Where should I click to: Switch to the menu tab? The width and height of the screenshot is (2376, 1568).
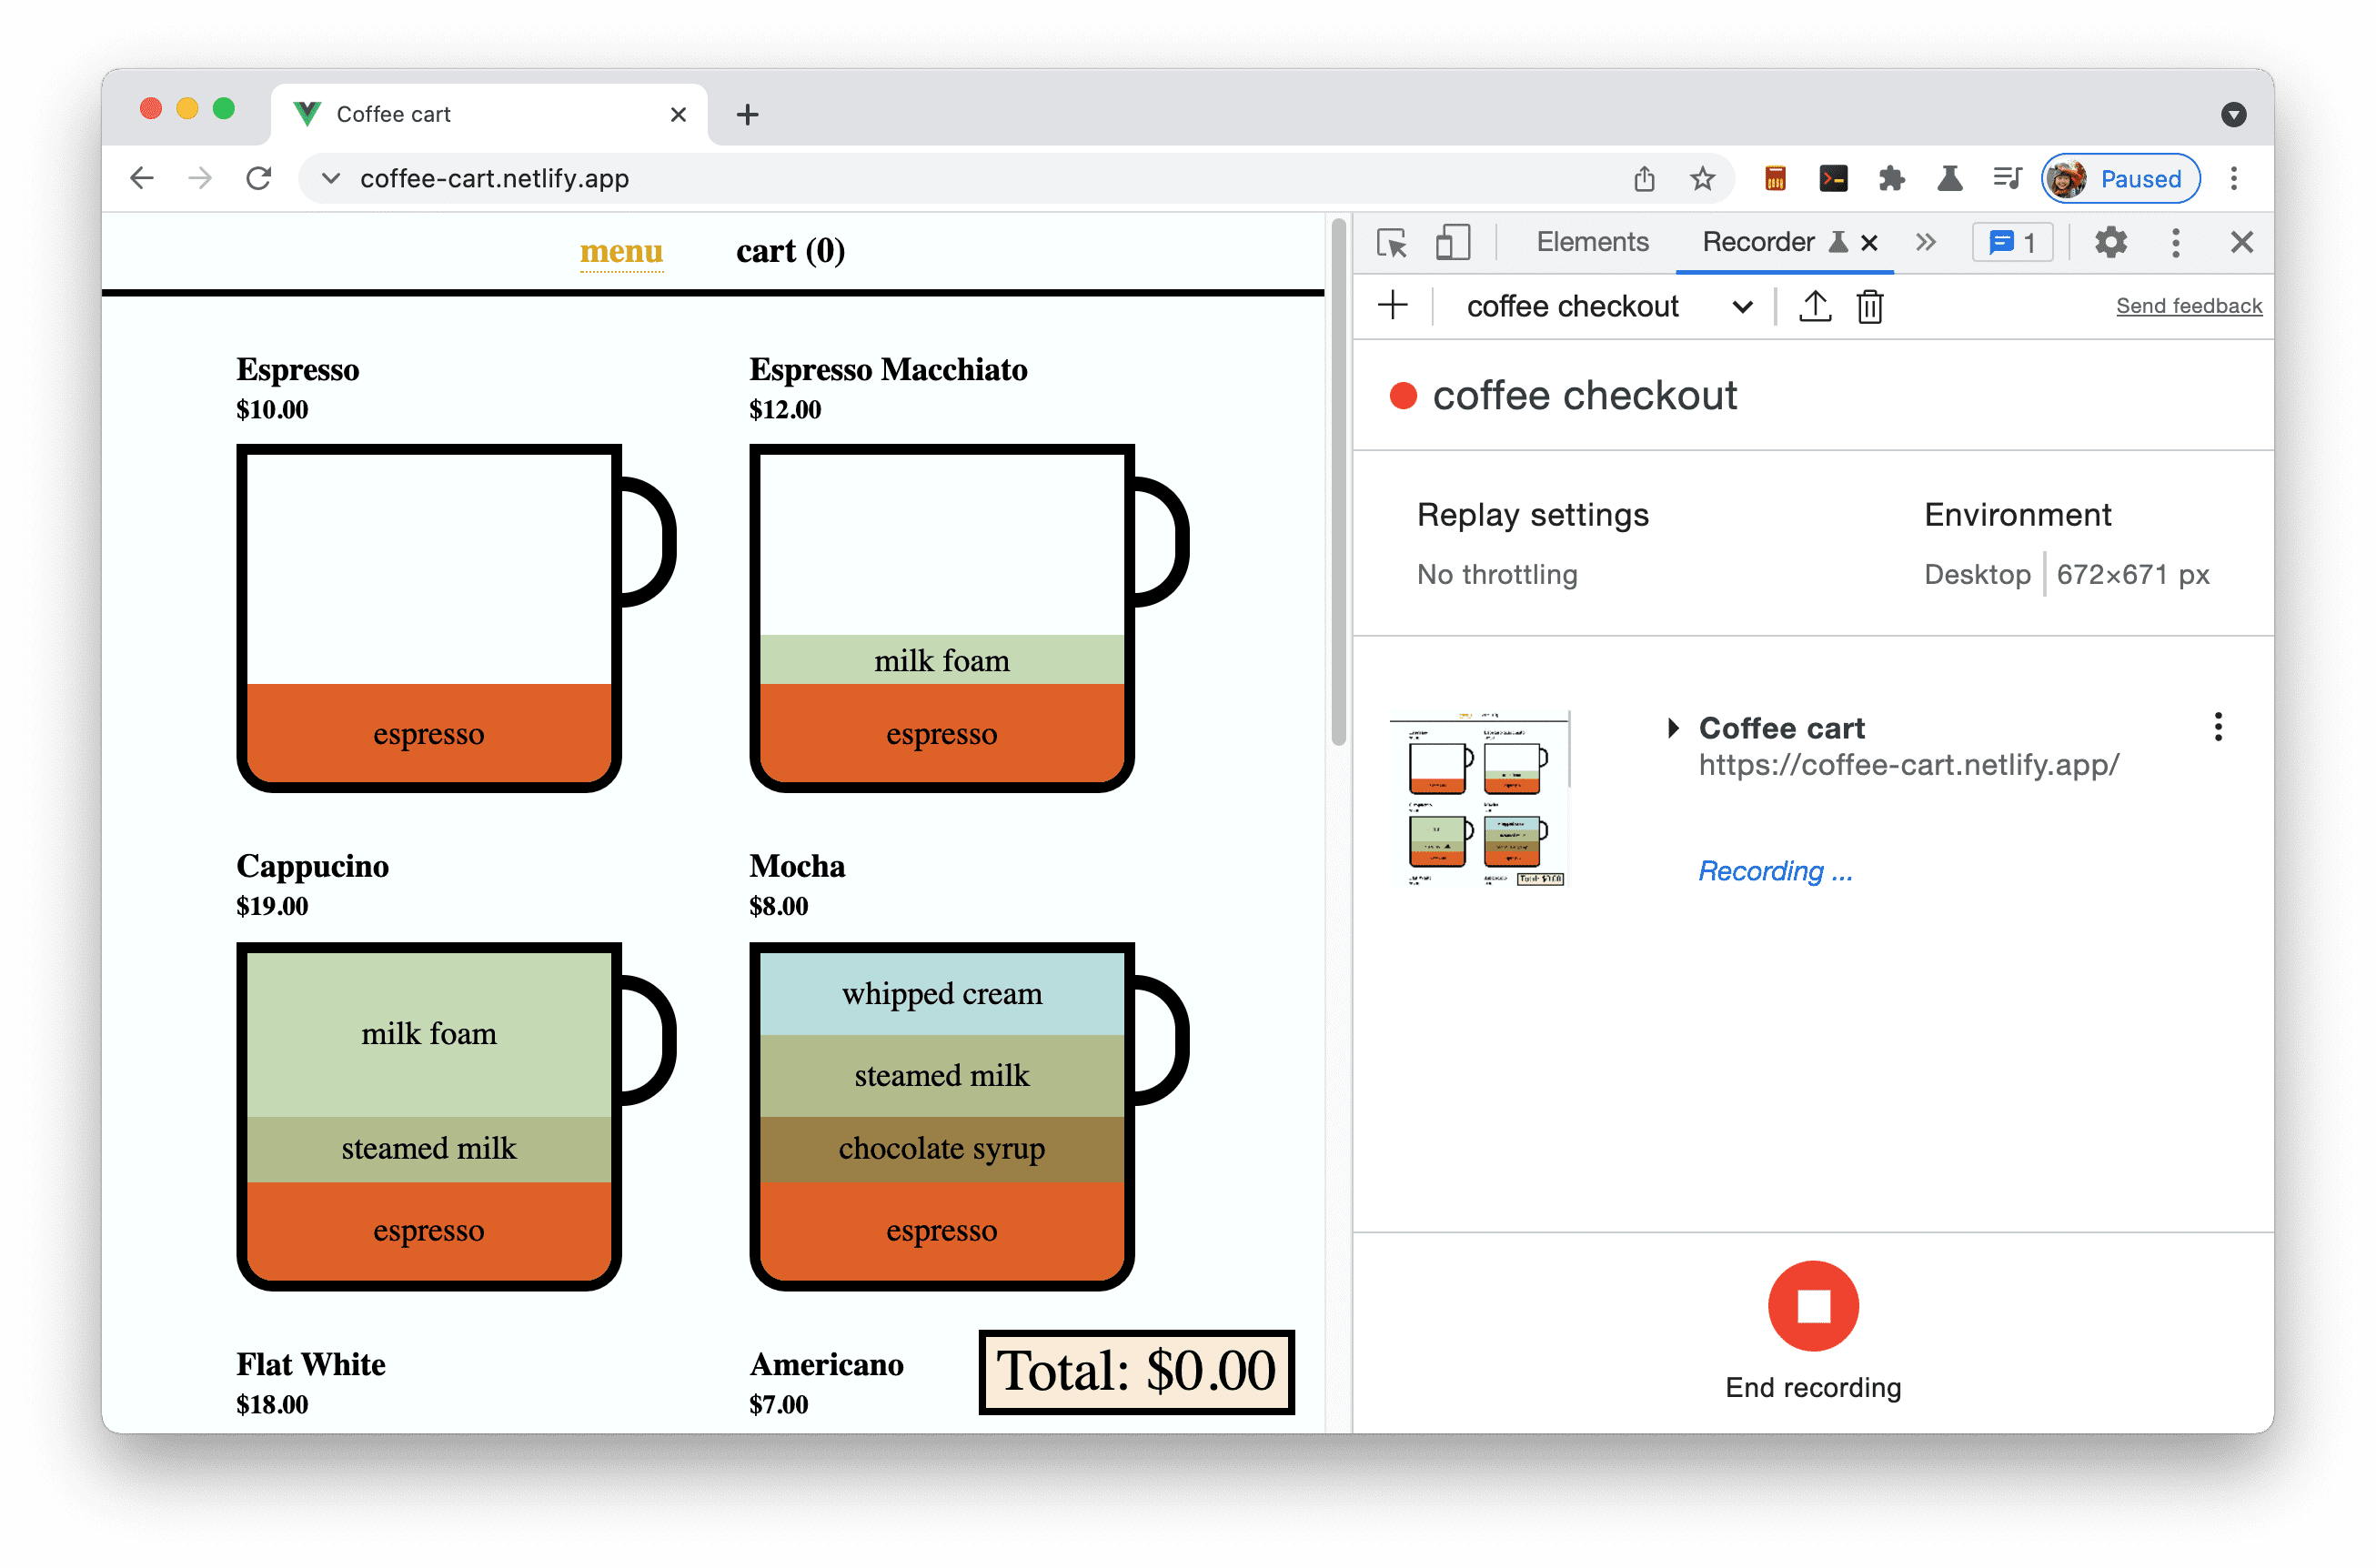[621, 250]
